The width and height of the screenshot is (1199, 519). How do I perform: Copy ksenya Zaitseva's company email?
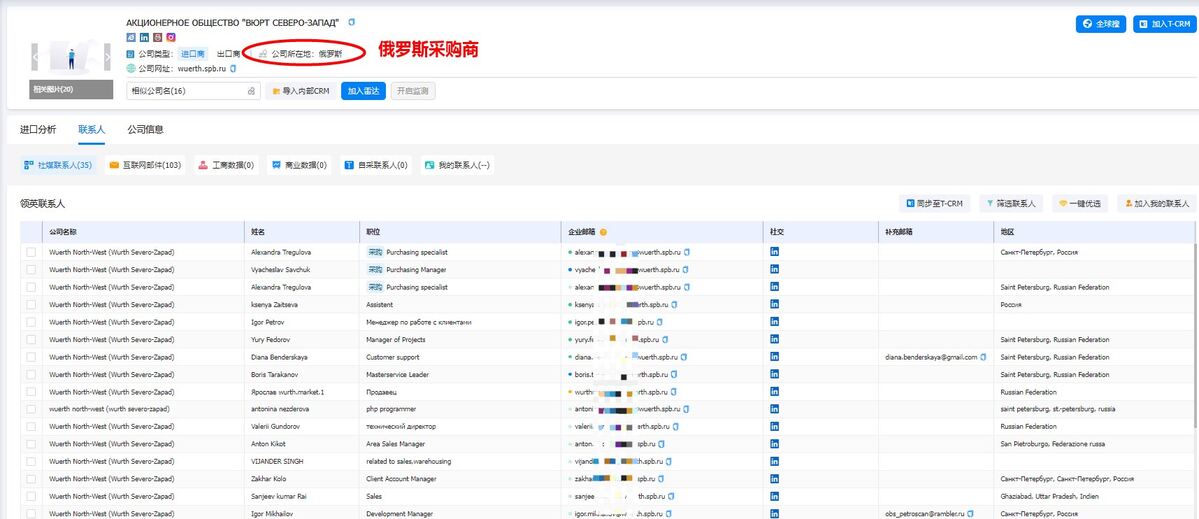coord(674,304)
